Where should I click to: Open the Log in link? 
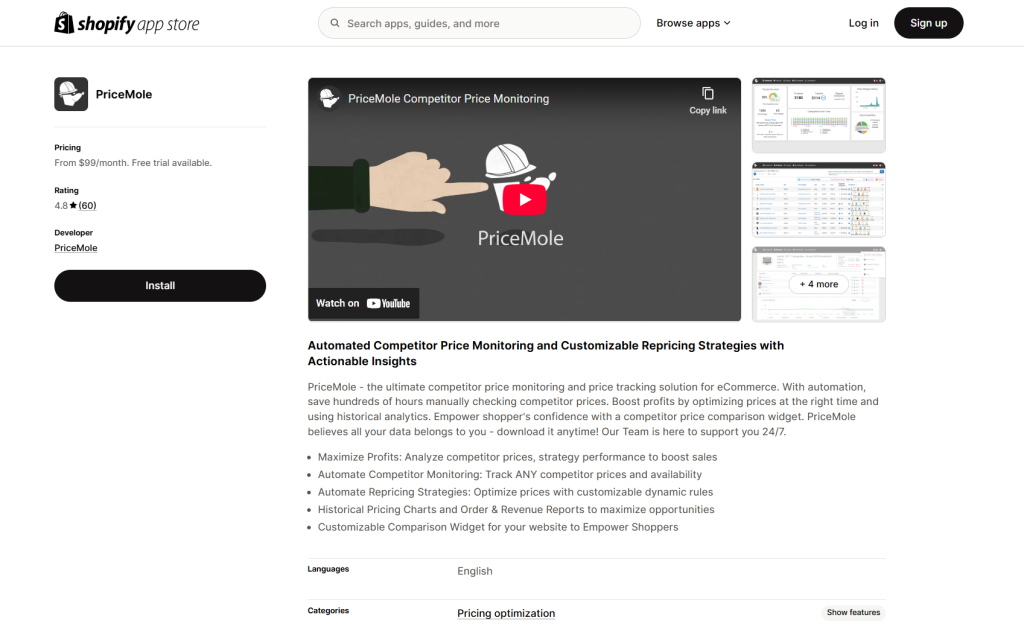[863, 23]
